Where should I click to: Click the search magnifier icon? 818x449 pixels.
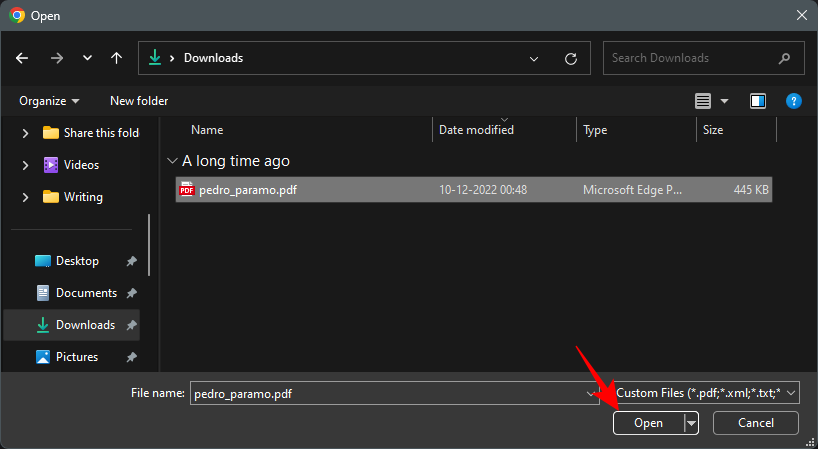[x=785, y=58]
